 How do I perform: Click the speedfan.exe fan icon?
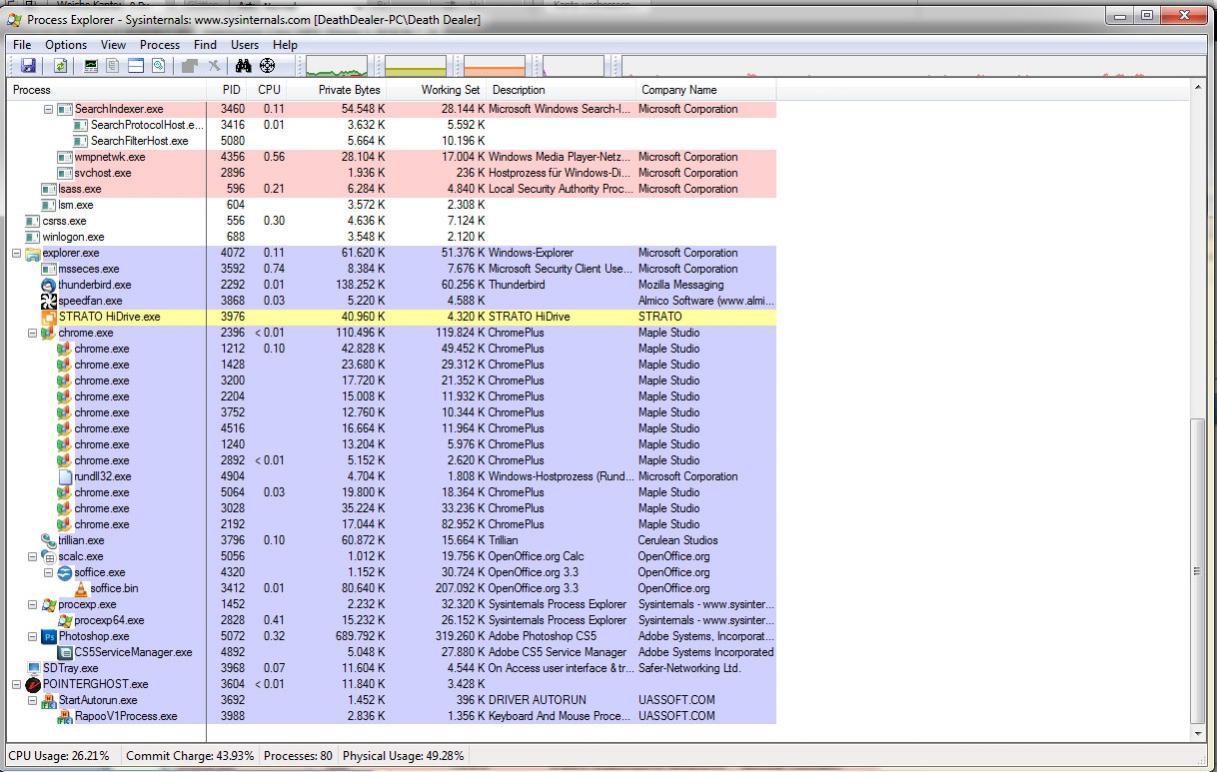[x=49, y=301]
